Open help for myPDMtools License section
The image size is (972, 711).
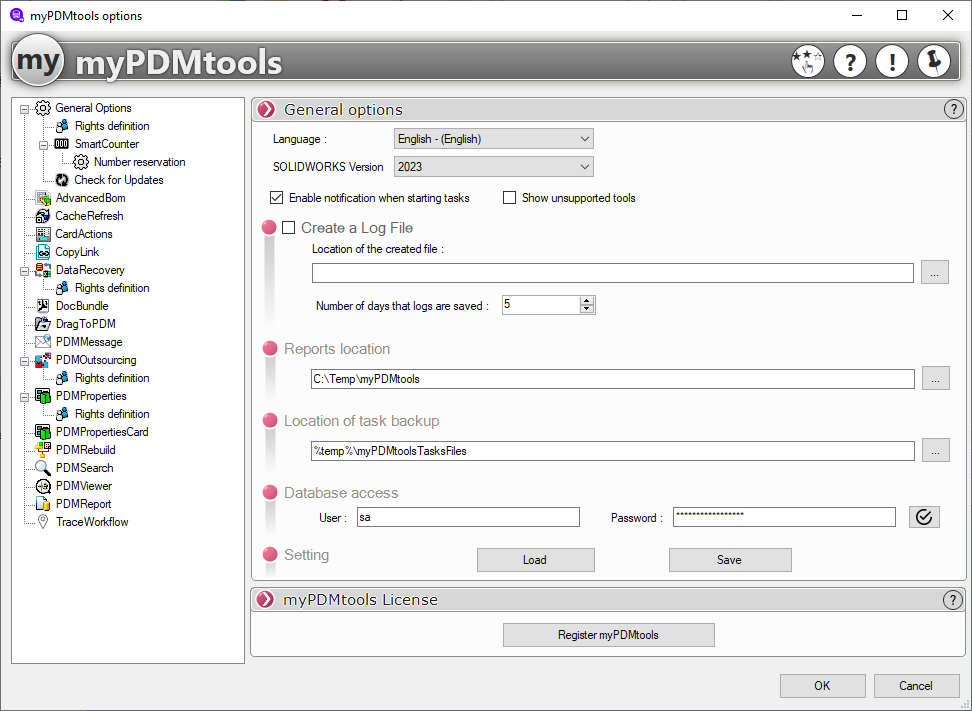953,600
